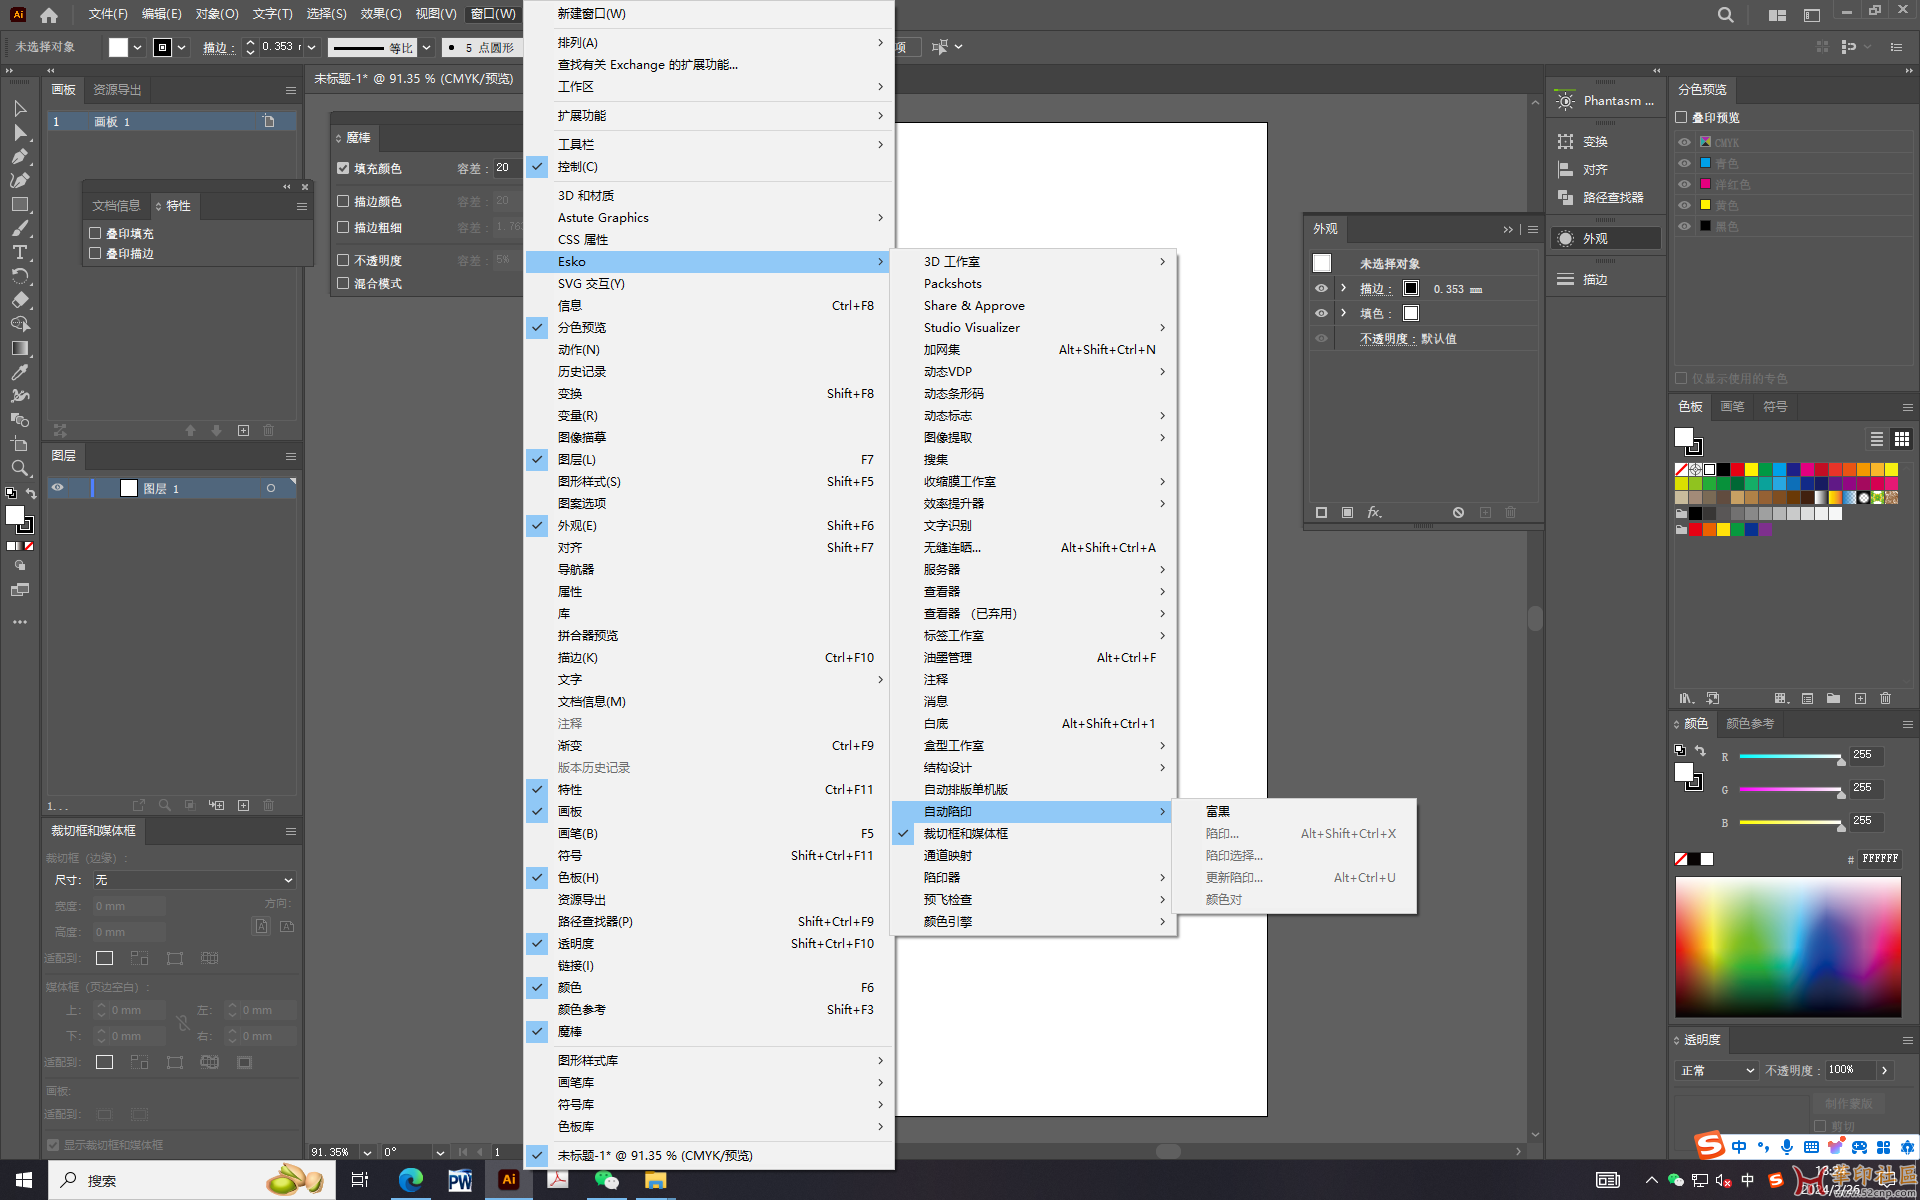This screenshot has height=1200, width=1920.
Task: Toggle the 叠印预览 checkbox
Action: 1682,117
